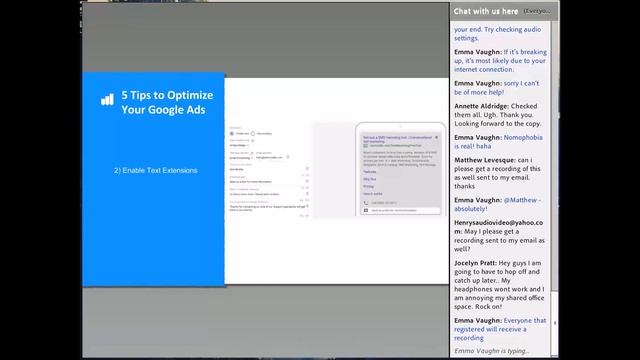The height and width of the screenshot is (360, 640).
Task: Click the 'Emma Vaughn is typing...' status line
Action: pyautogui.click(x=492, y=351)
